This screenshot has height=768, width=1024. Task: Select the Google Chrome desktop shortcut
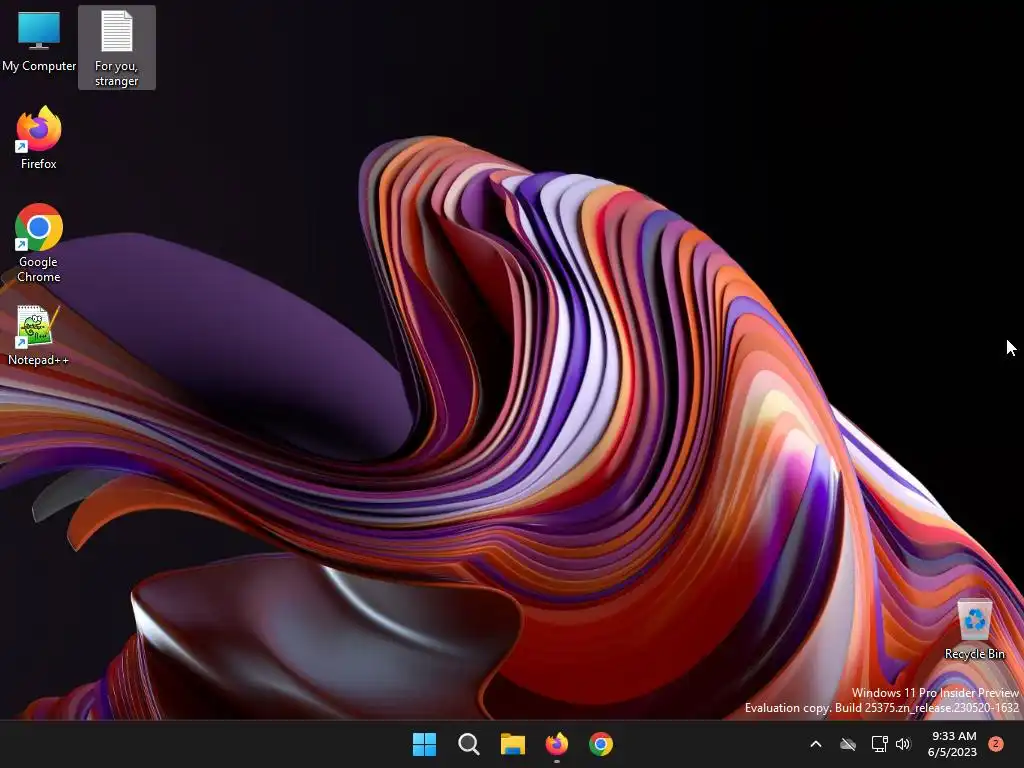pos(39,243)
